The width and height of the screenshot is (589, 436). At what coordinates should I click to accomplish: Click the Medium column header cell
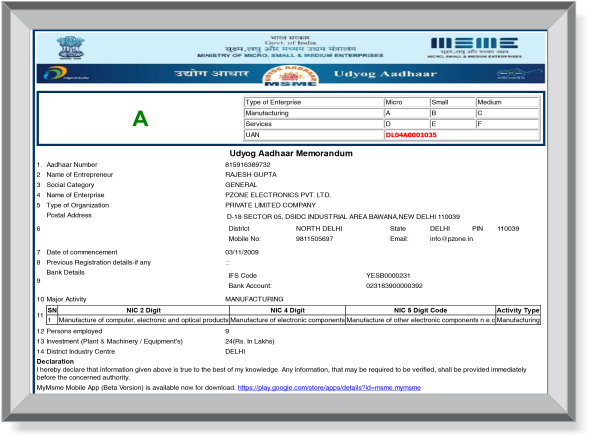(x=507, y=102)
